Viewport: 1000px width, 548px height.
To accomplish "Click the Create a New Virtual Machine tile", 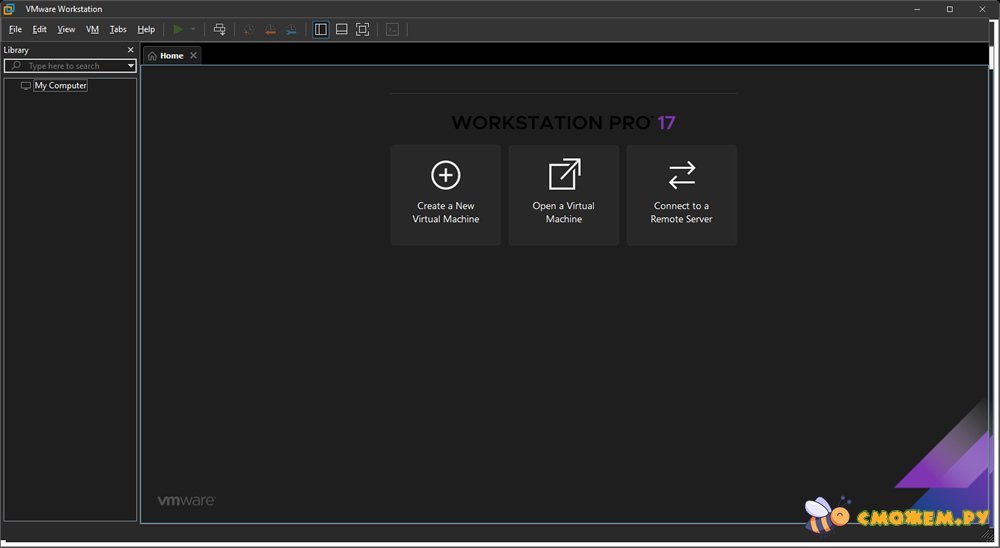I will click(445, 195).
